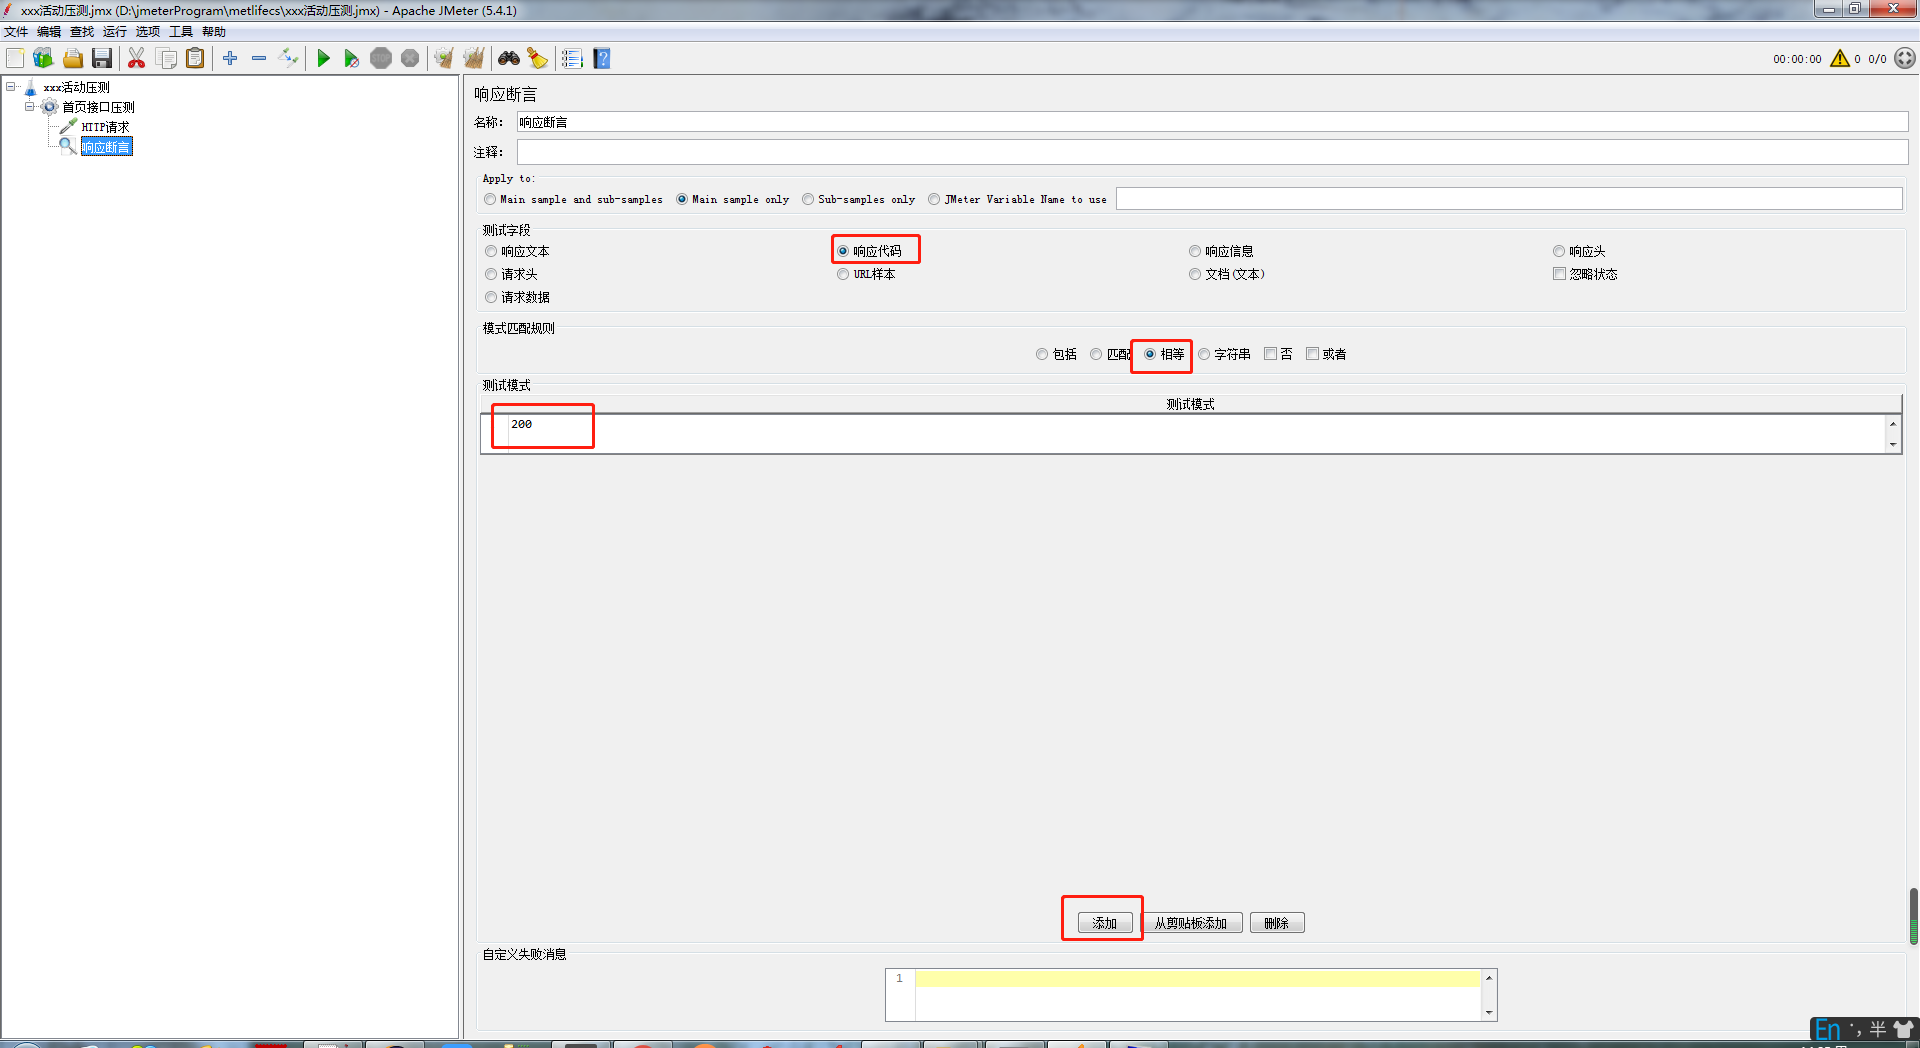Select Main sample only option
The image size is (1920, 1048).
coord(733,199)
